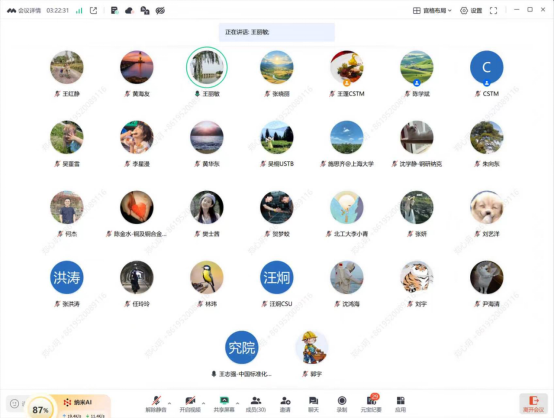This screenshot has width=554, height=418.
Task: Click the orange host badge on 王蓬CSTM avatar
Action: (x=347, y=83)
